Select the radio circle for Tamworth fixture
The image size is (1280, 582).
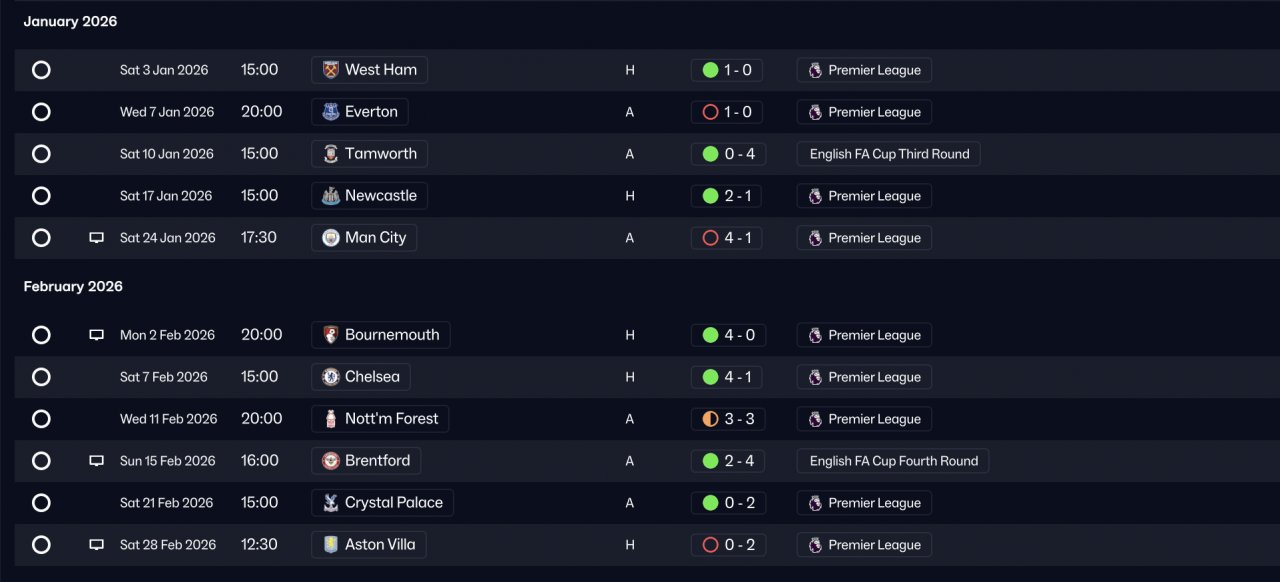(41, 154)
